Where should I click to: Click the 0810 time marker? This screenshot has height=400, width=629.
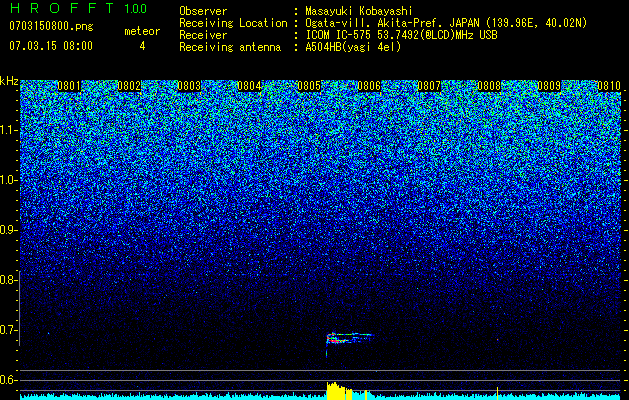609,86
